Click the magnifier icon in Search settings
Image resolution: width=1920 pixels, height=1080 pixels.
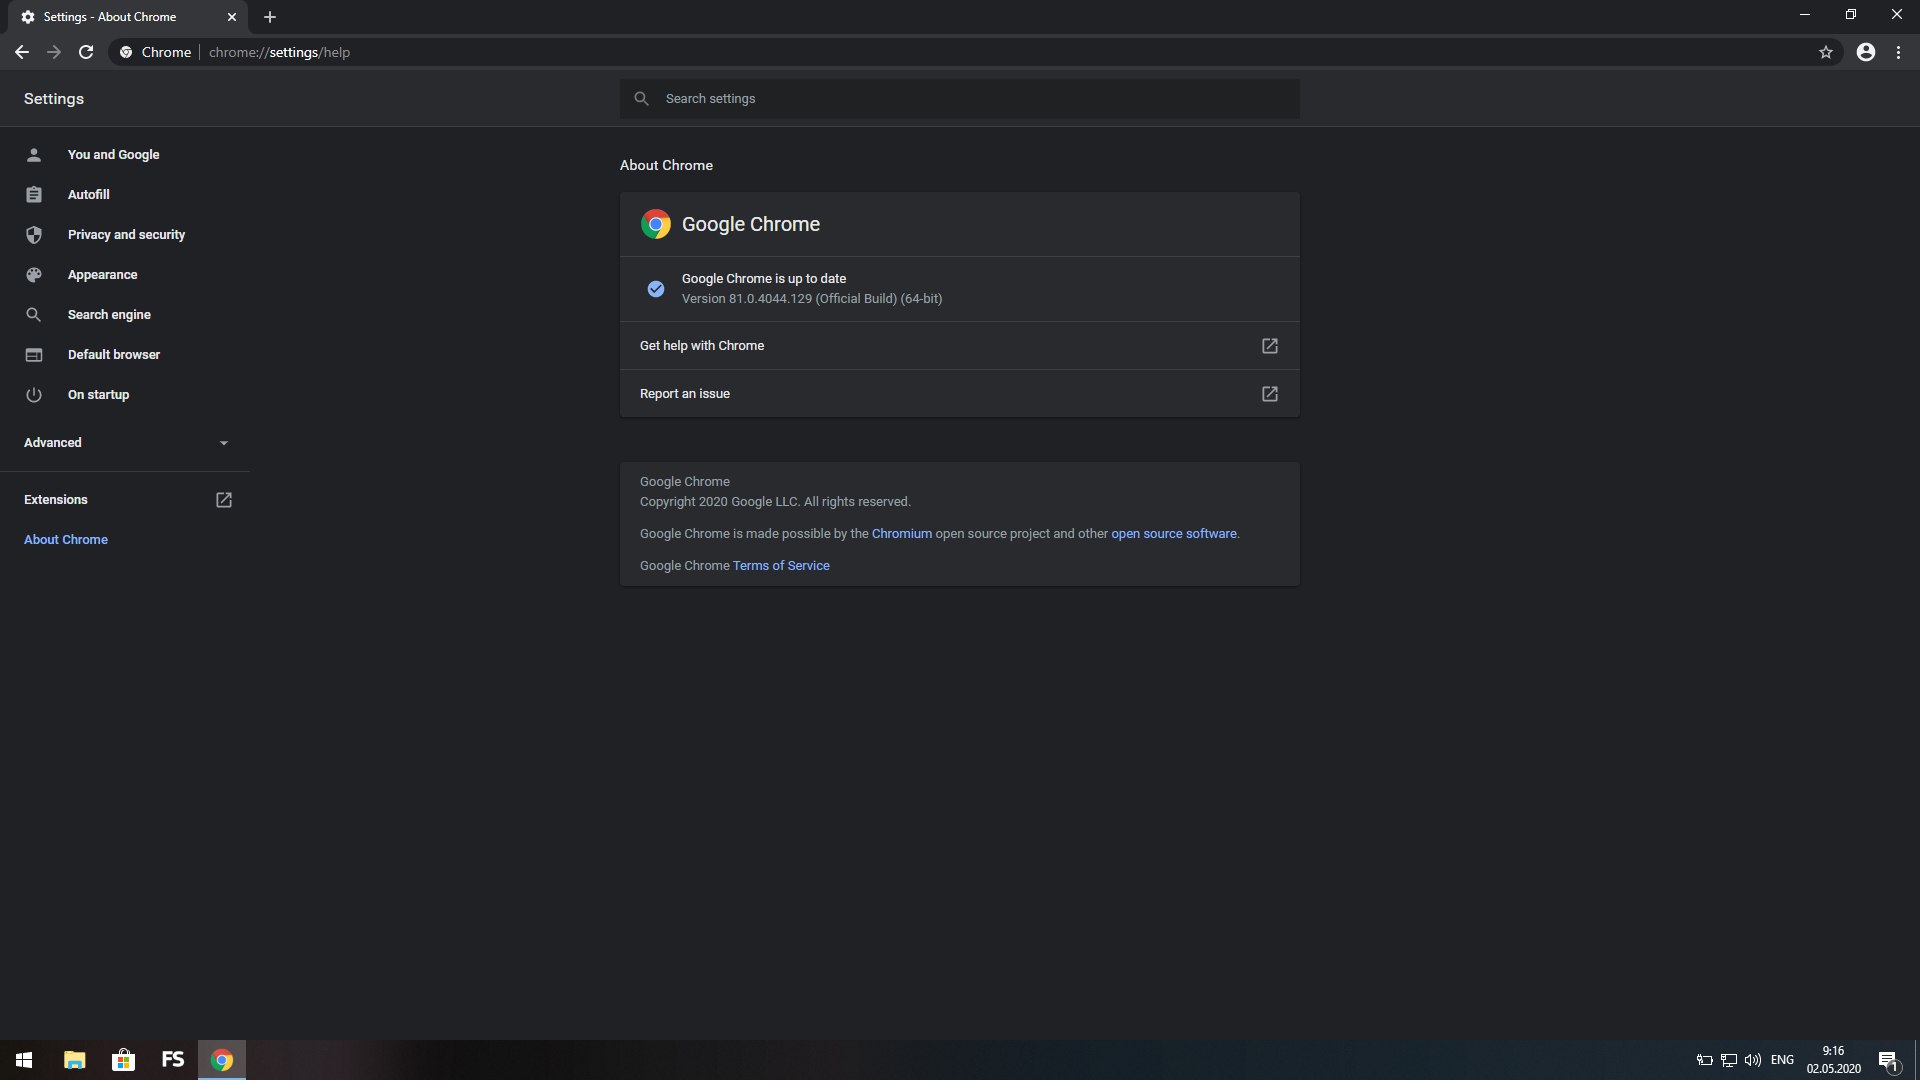click(x=642, y=99)
